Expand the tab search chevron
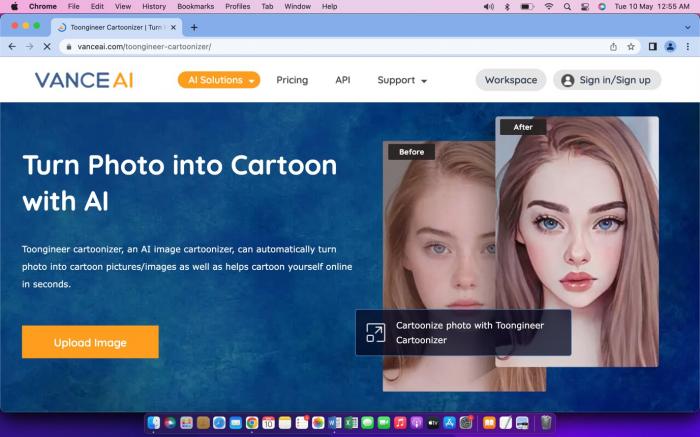This screenshot has height=437, width=700. tap(688, 27)
